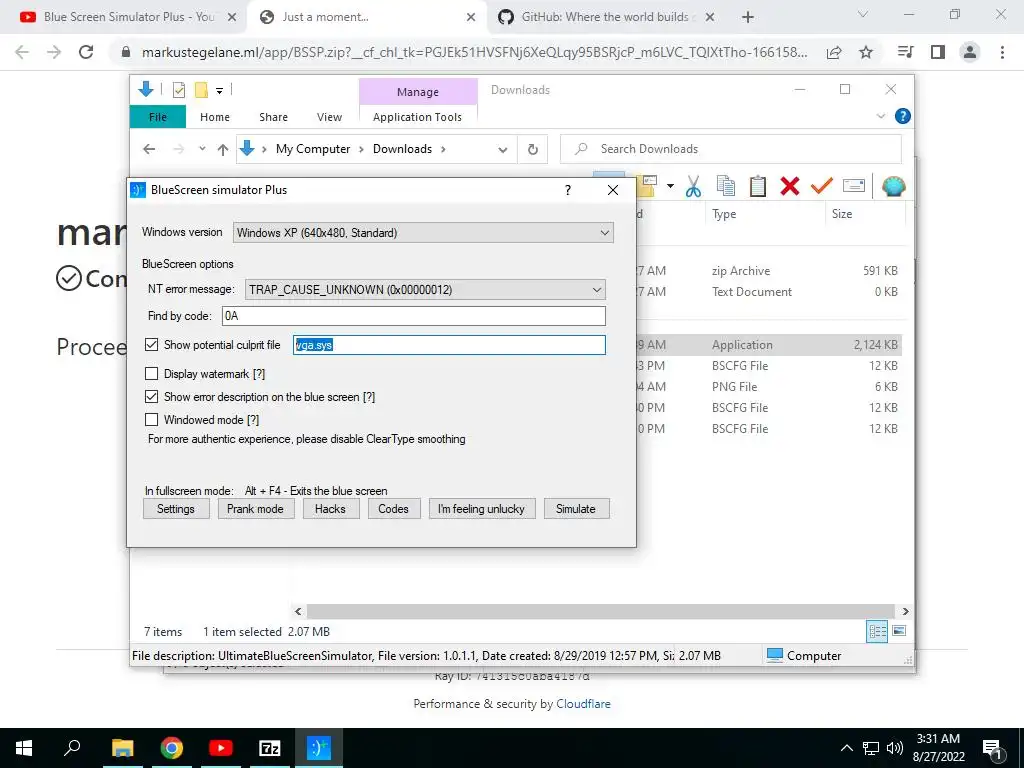The width and height of the screenshot is (1024, 768).
Task: Open Windows Start menu
Action: 24,748
